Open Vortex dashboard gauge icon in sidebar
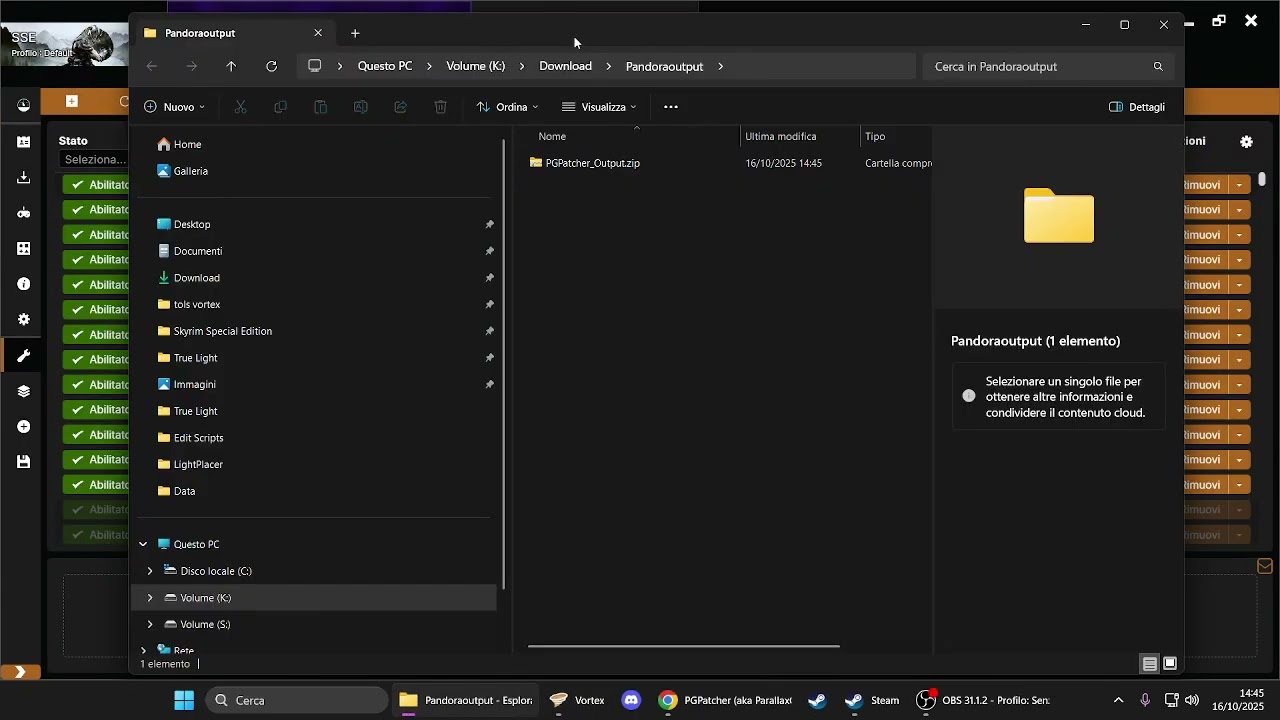The width and height of the screenshot is (1280, 720). click(23, 105)
